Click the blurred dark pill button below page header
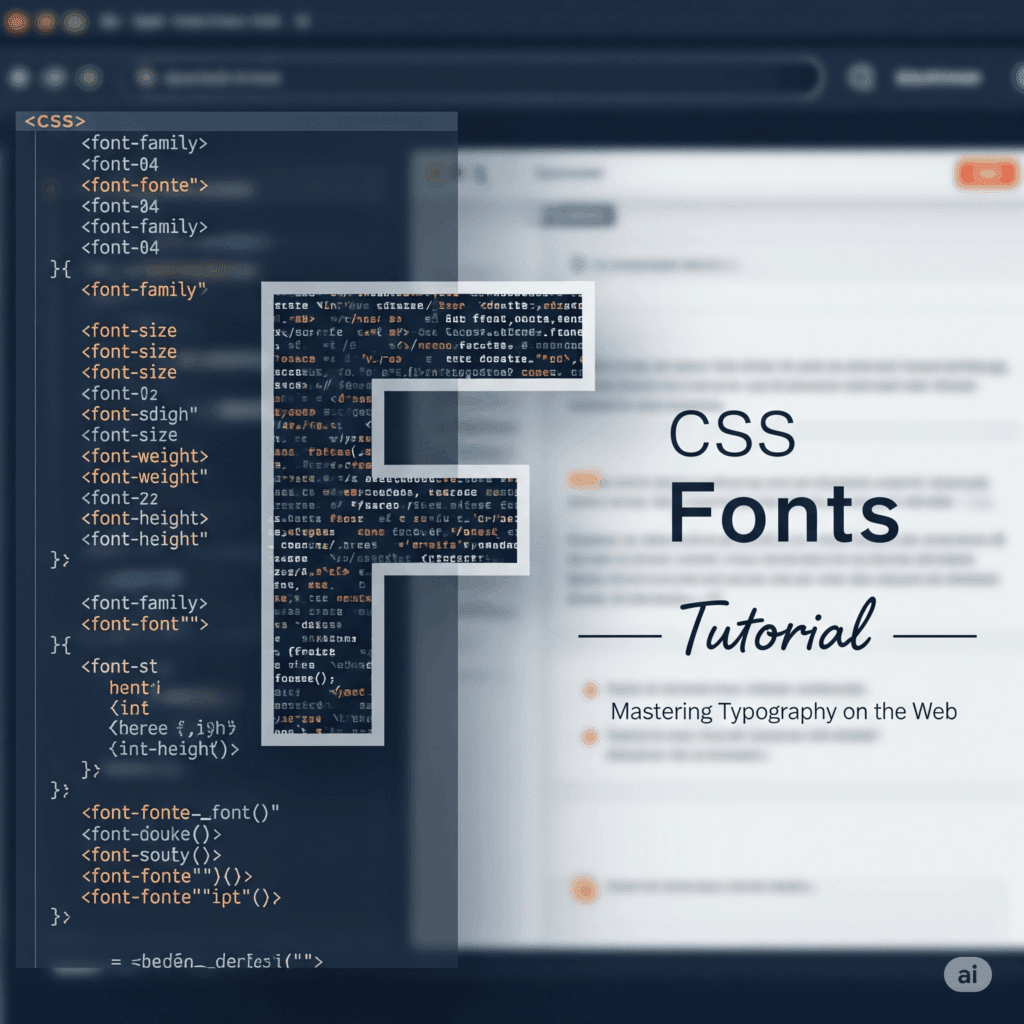This screenshot has width=1024, height=1024. [x=580, y=215]
